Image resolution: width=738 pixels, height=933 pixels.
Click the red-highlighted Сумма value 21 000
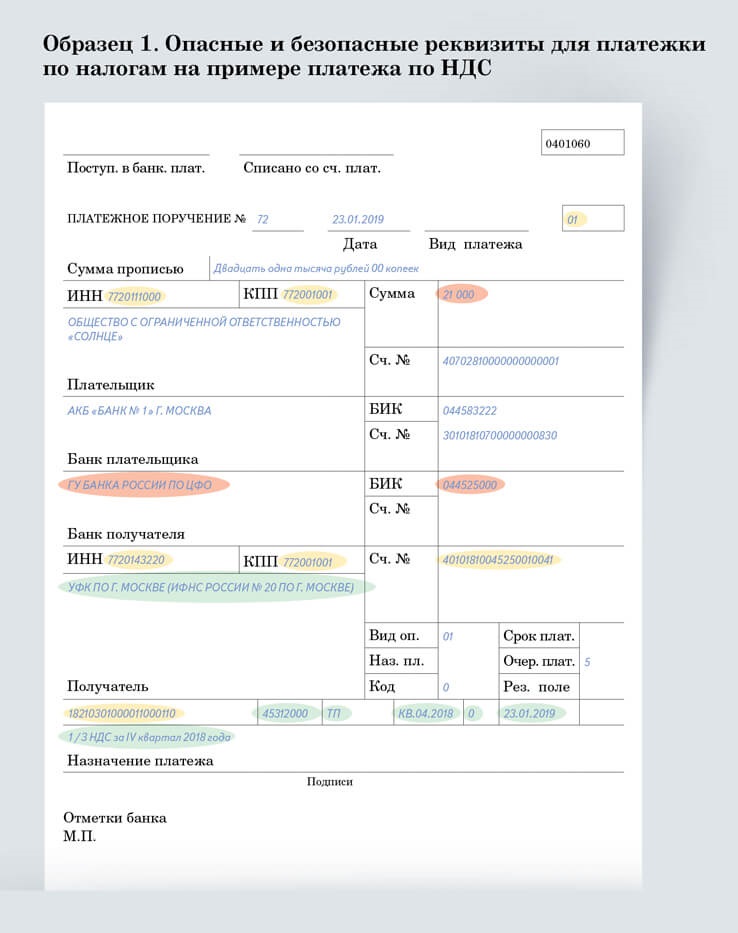coord(459,294)
